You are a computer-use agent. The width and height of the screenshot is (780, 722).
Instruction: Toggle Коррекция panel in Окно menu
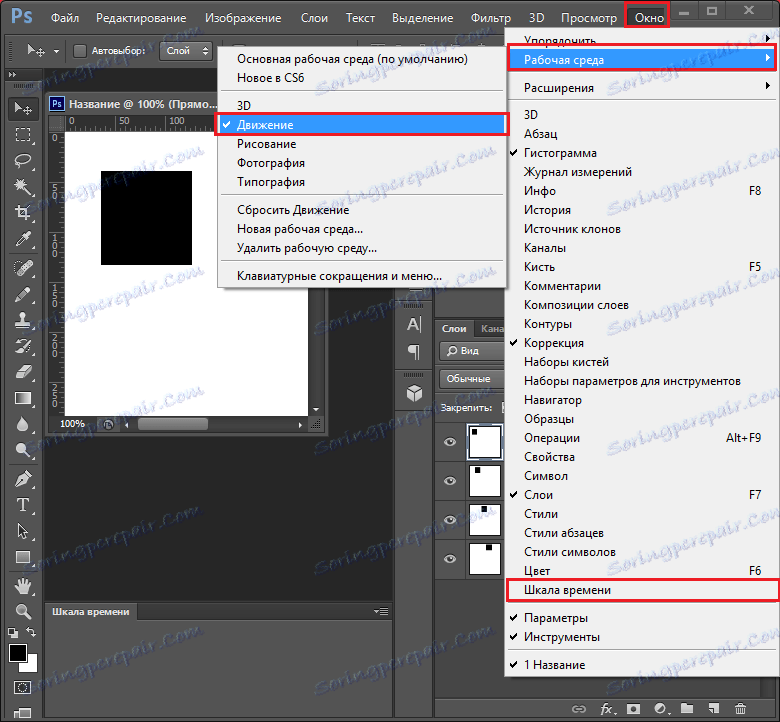point(642,343)
